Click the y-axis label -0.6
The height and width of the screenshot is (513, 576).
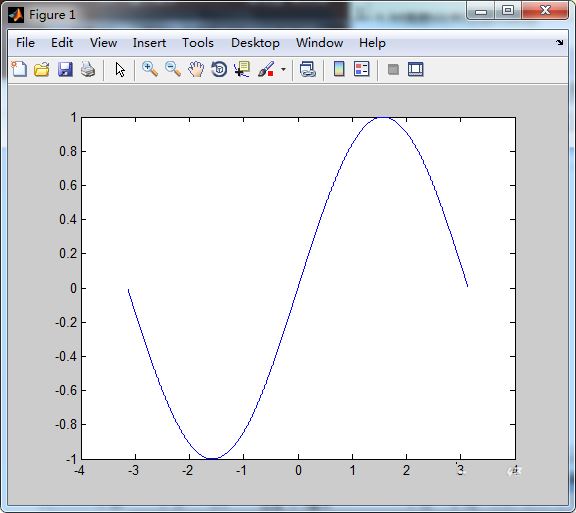(66, 390)
